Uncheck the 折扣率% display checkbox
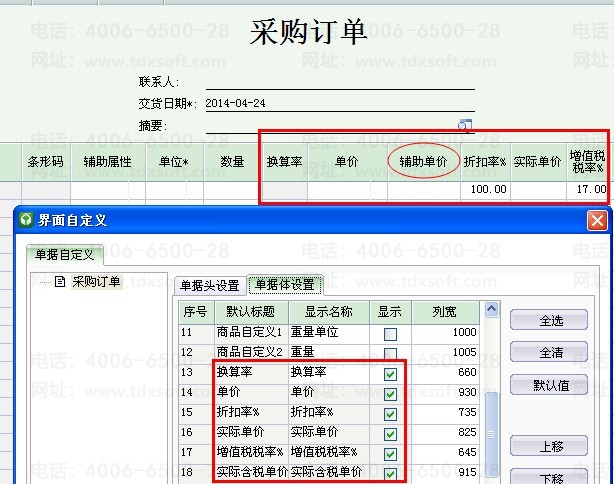This screenshot has height=484, width=614. [390, 413]
